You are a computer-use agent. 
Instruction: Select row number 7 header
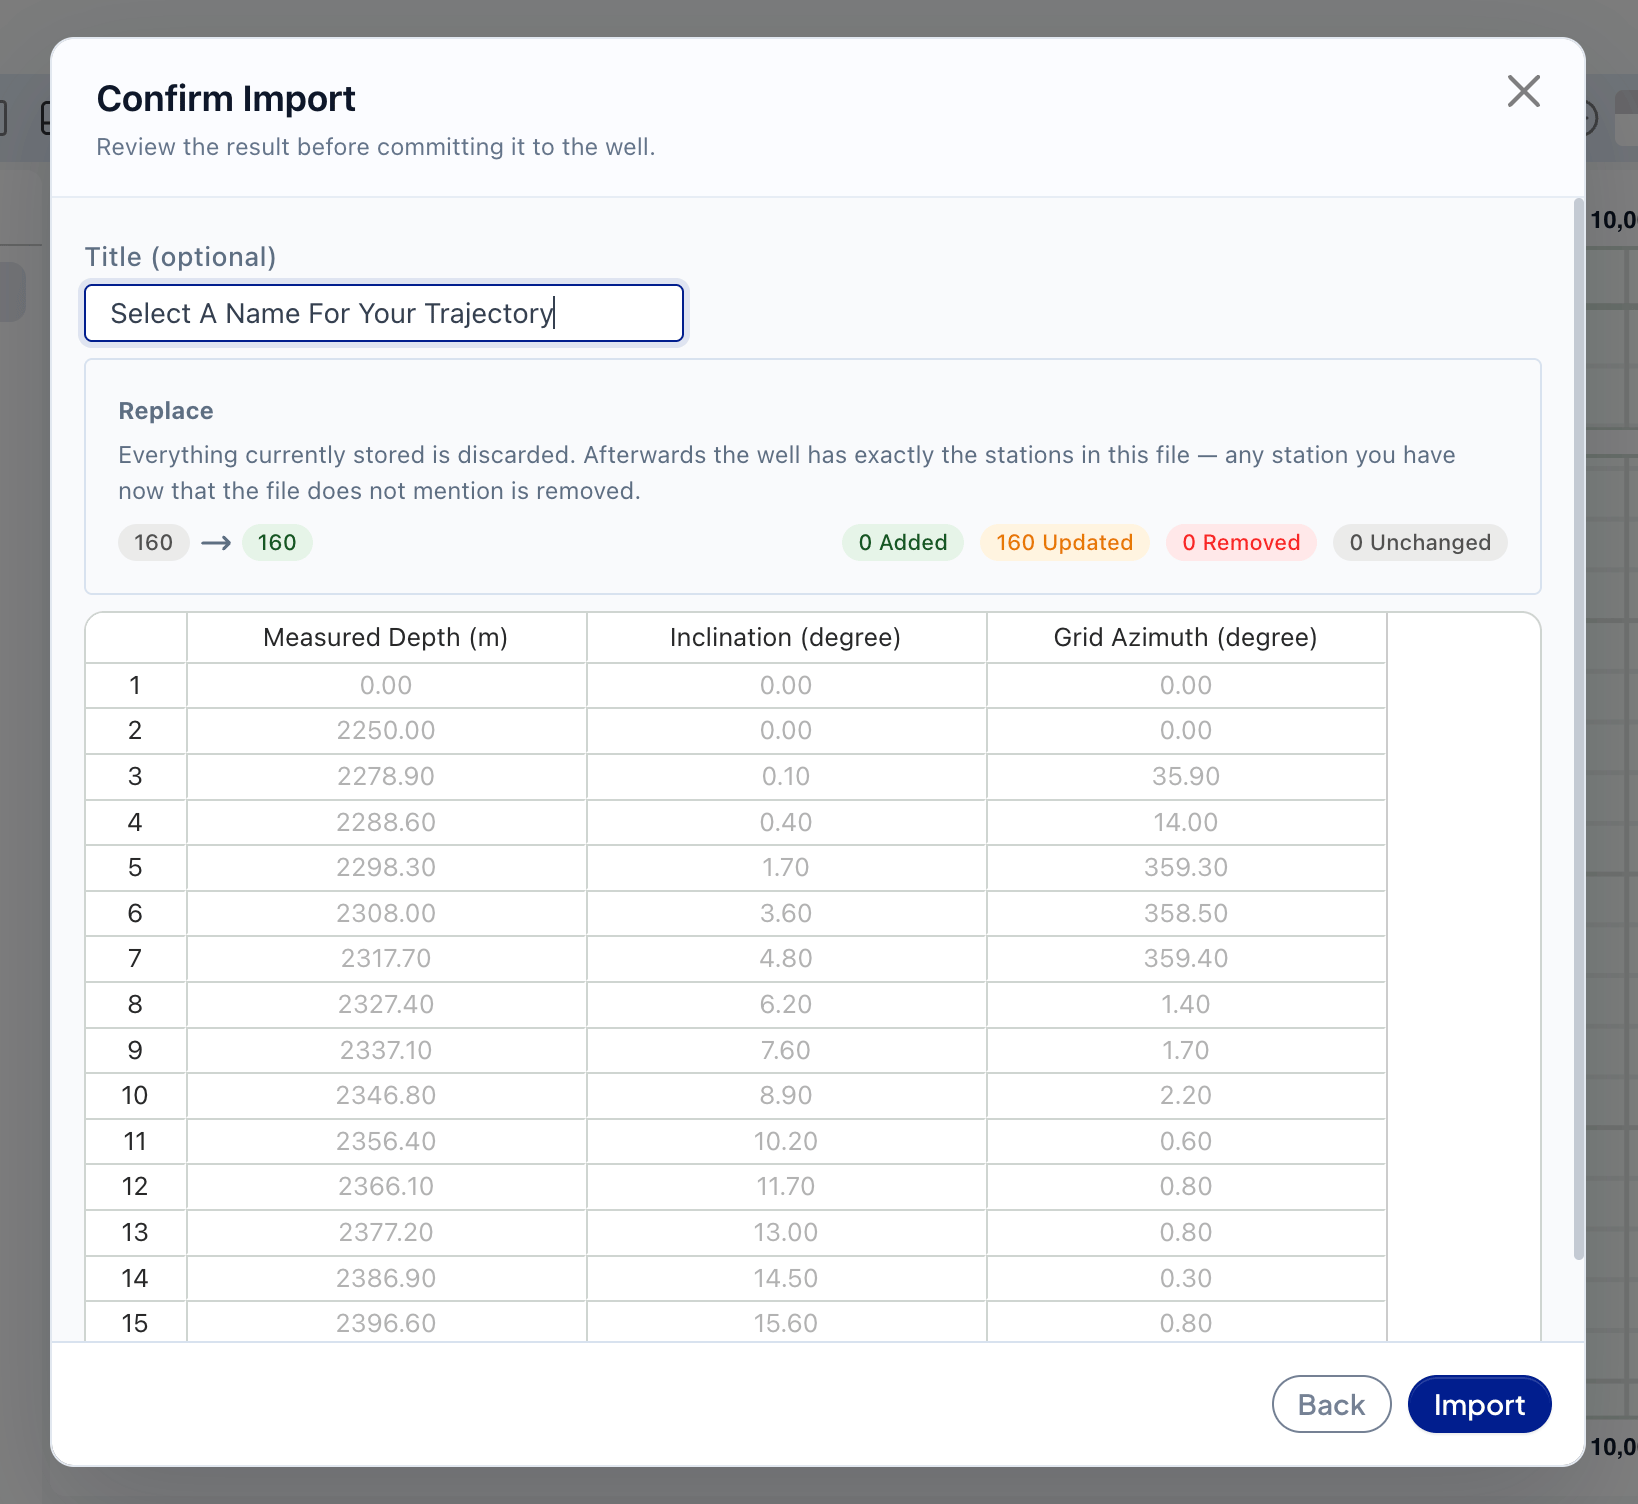(135, 959)
